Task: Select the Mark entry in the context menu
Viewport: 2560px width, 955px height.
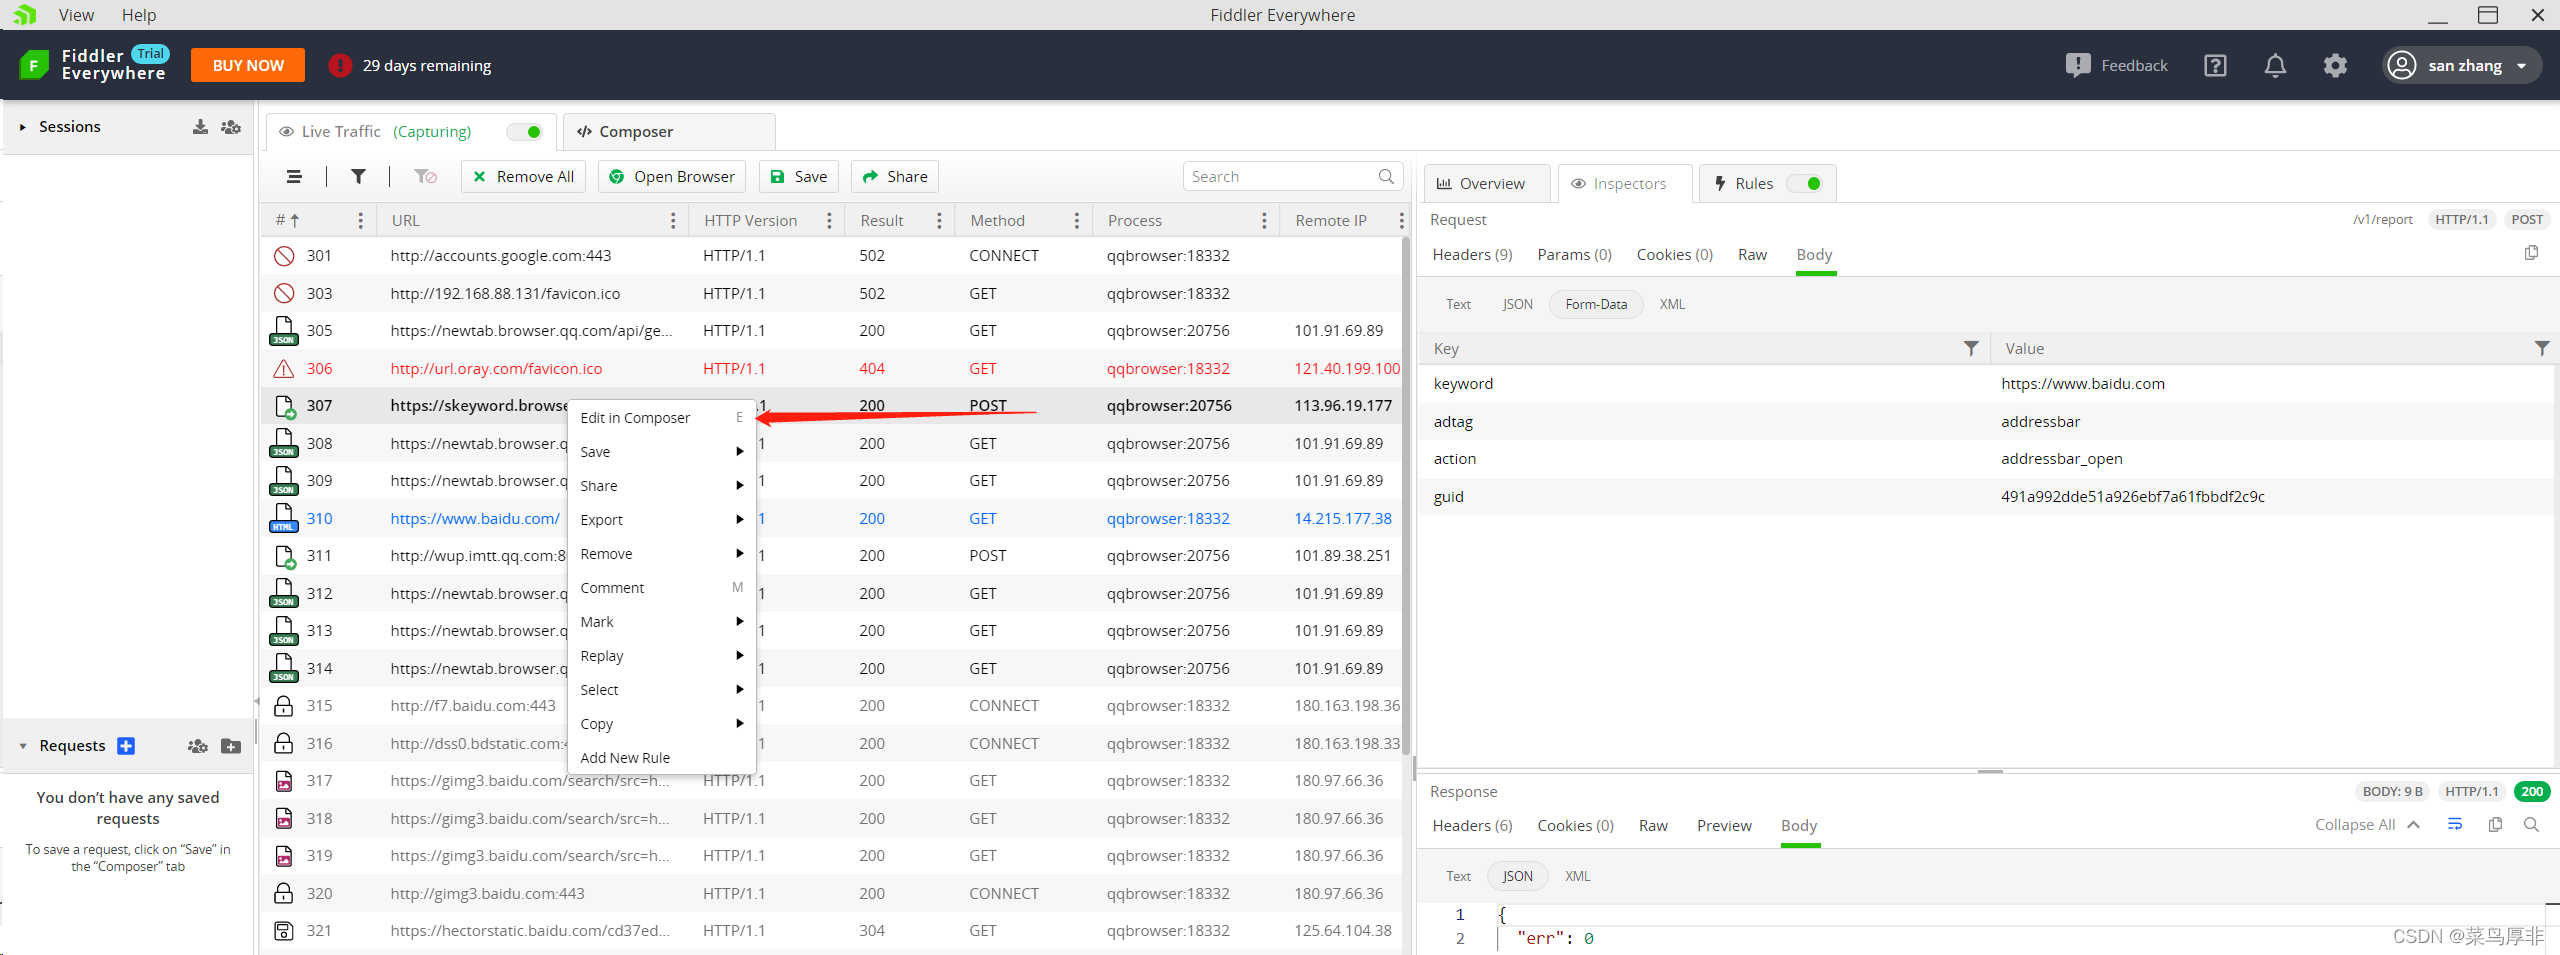Action: pos(661,622)
